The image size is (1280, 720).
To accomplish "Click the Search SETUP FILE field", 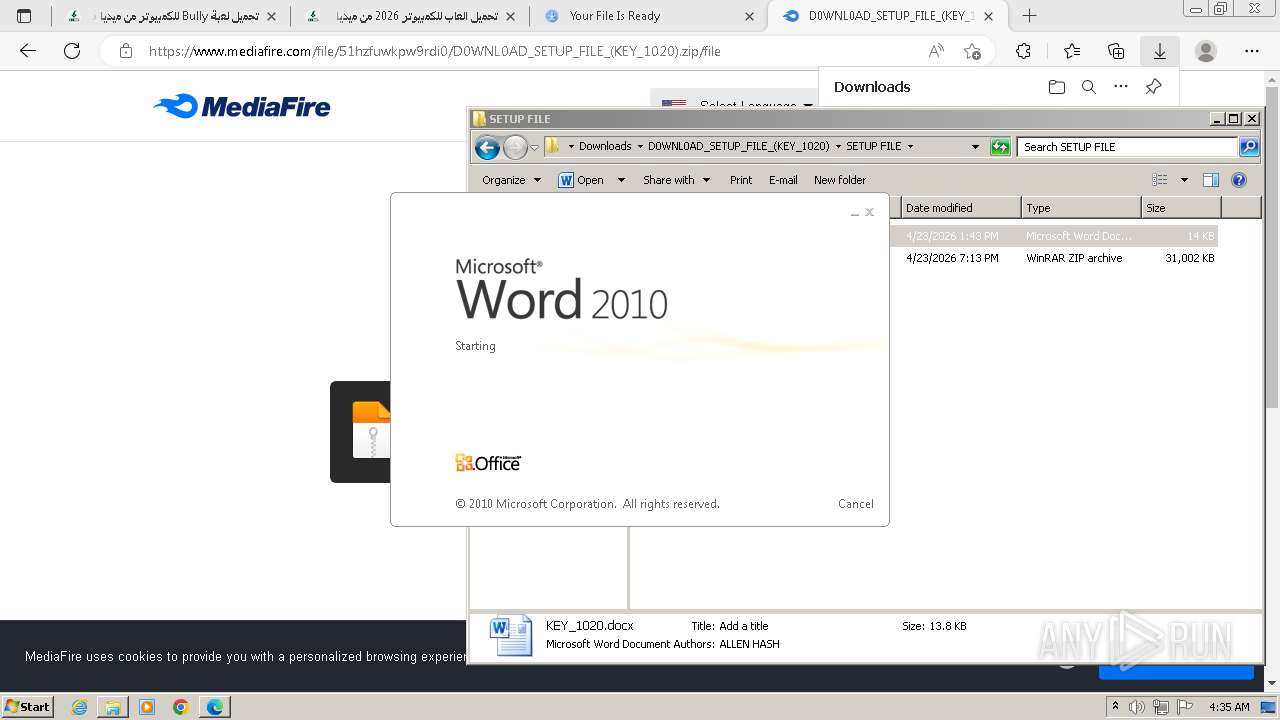I will [x=1127, y=147].
